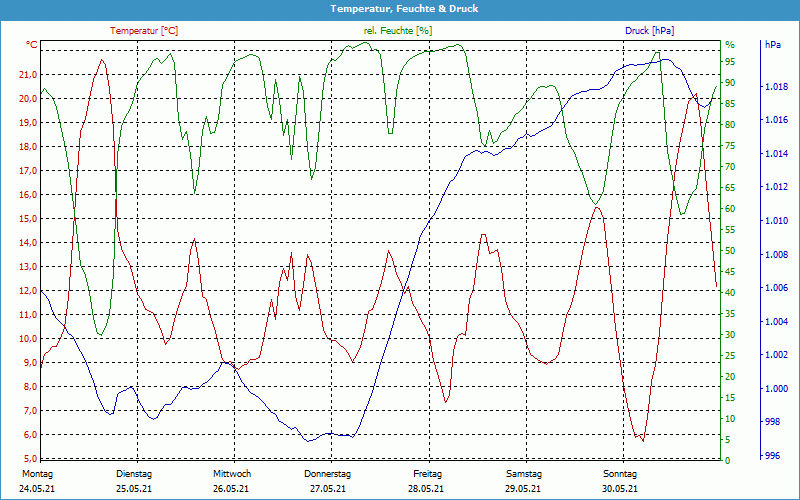Click the 'Montag' day label

point(37,474)
